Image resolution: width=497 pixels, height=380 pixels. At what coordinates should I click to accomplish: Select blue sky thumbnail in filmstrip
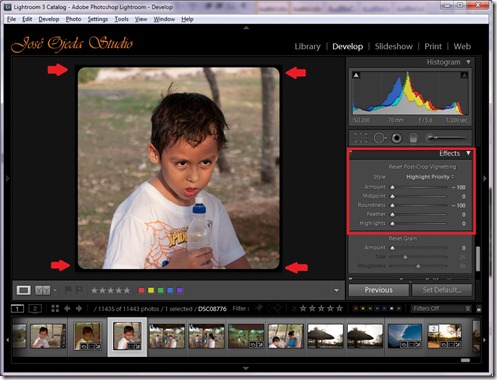point(405,336)
